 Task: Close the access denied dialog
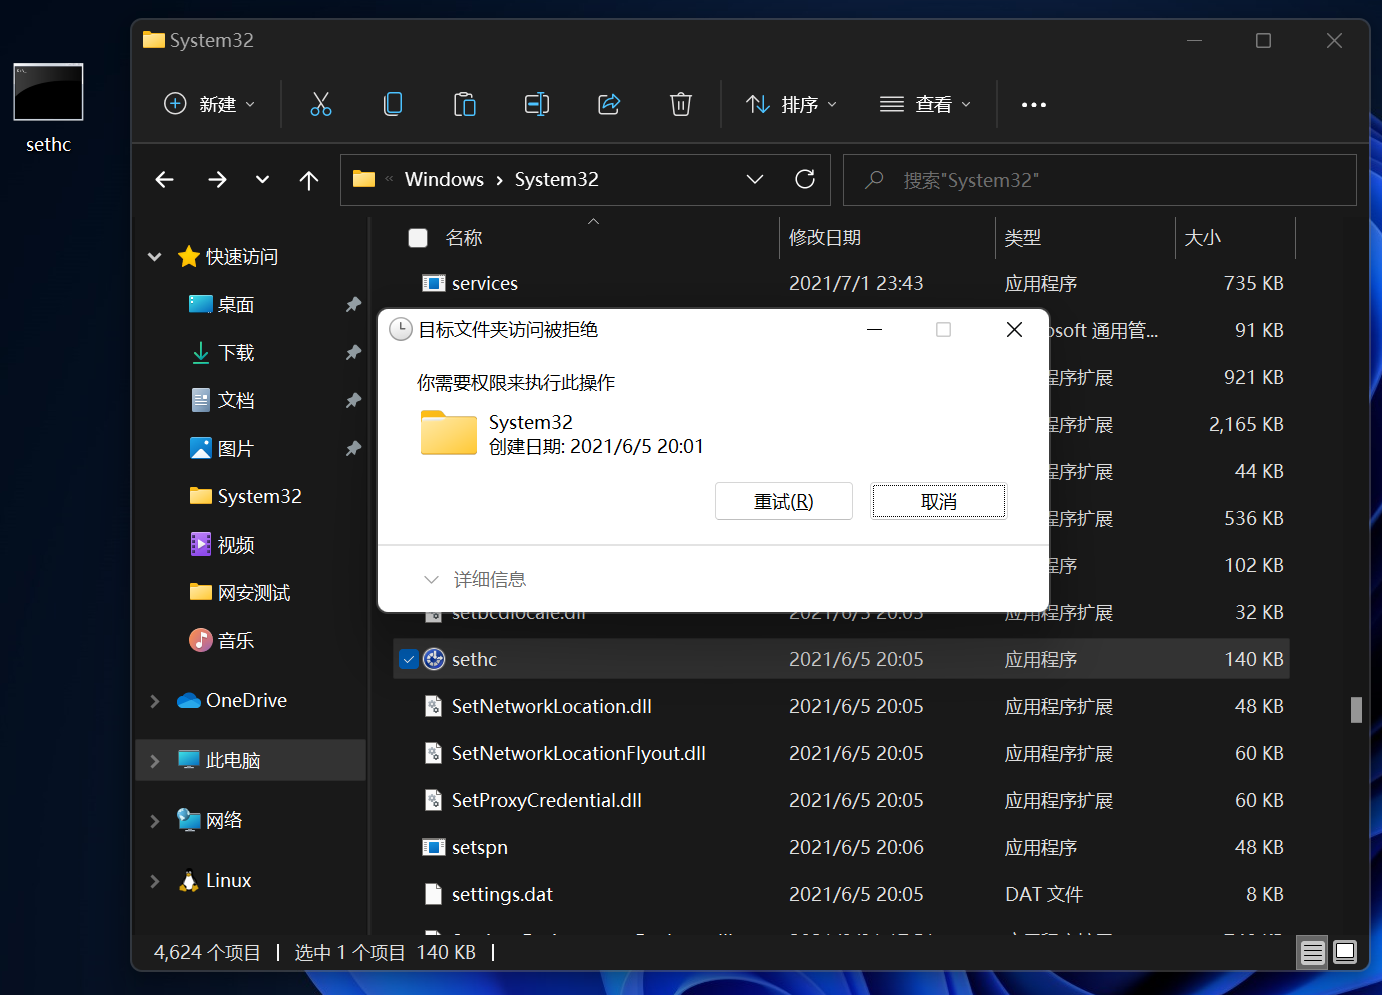tap(1014, 330)
